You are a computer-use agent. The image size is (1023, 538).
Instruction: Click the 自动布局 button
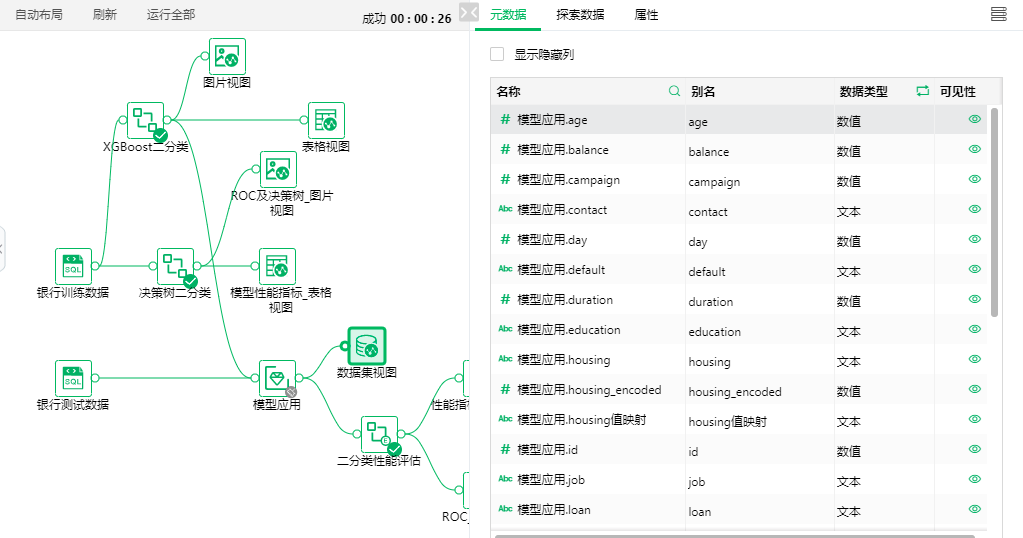(39, 14)
